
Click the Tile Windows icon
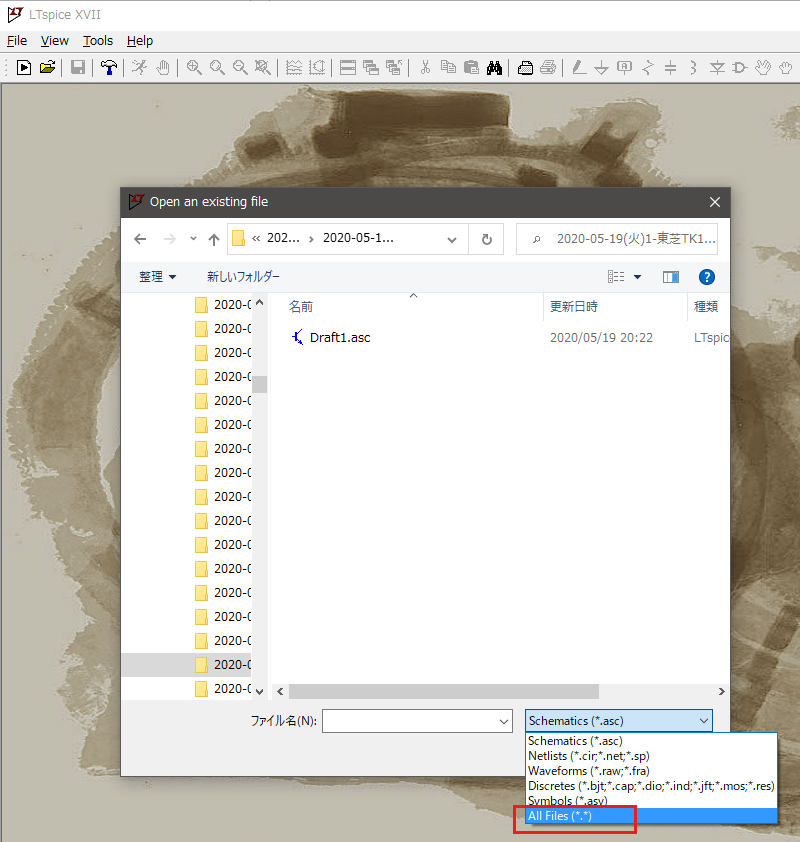[348, 68]
